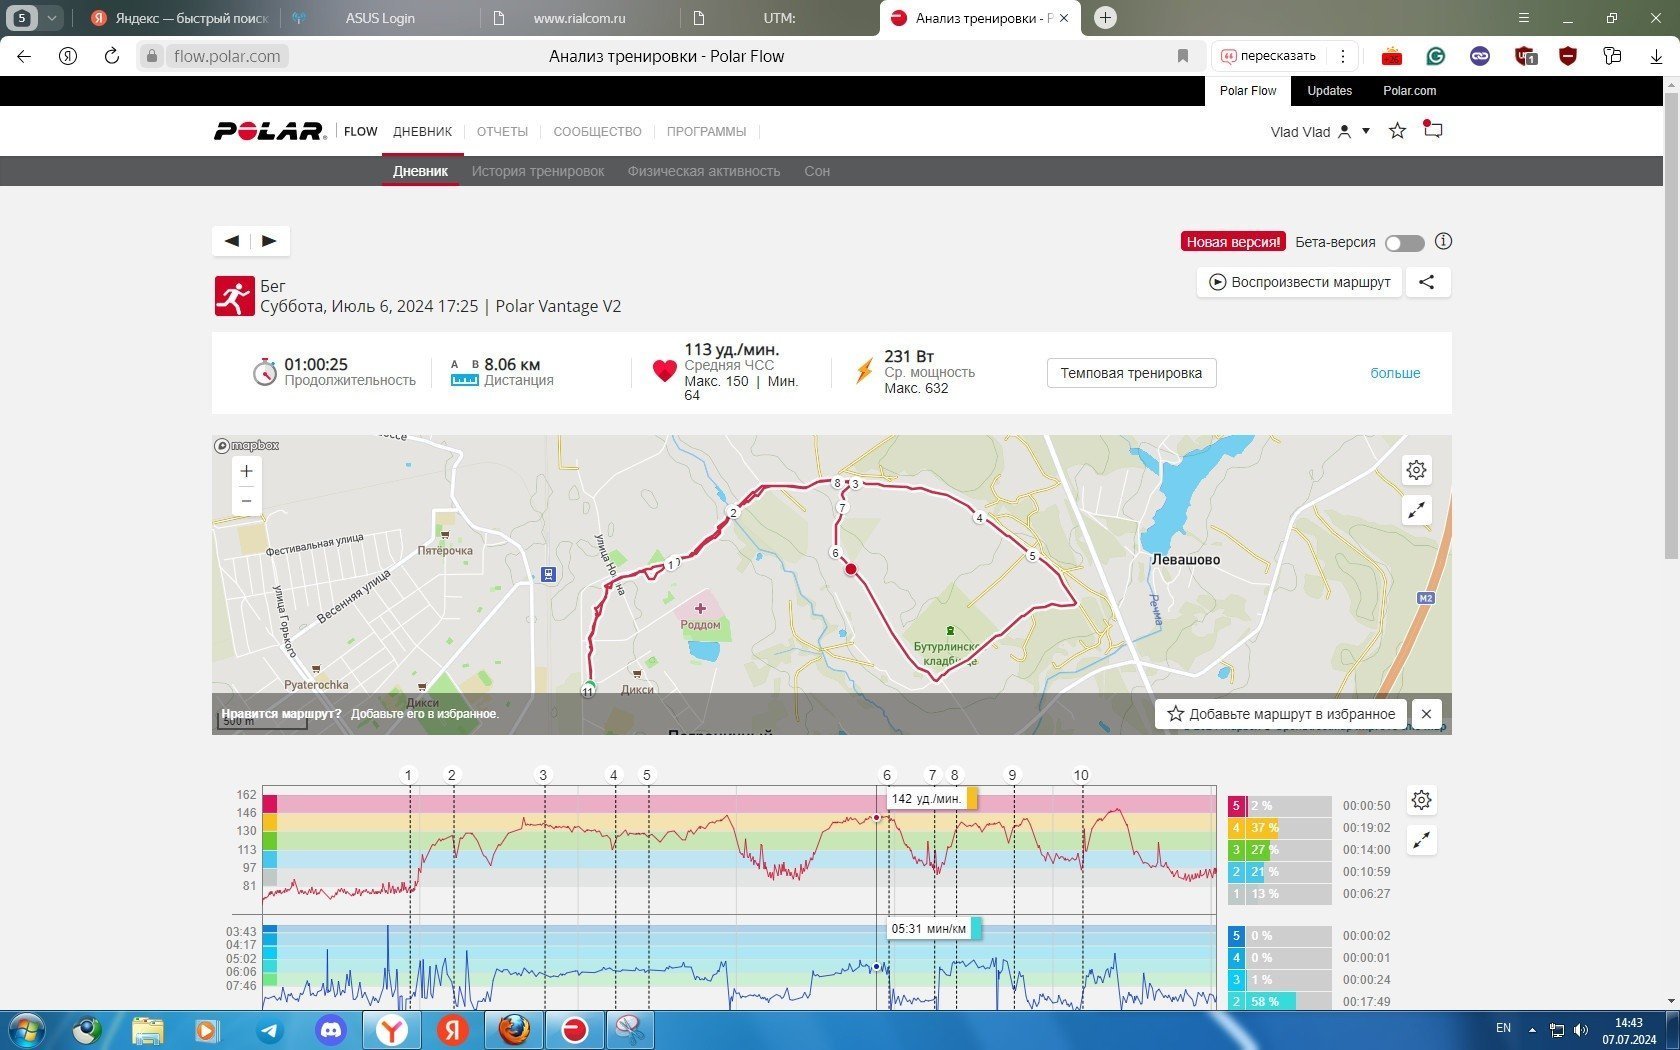Show hidden system tray icons
Image resolution: width=1680 pixels, height=1050 pixels.
tap(1532, 1030)
